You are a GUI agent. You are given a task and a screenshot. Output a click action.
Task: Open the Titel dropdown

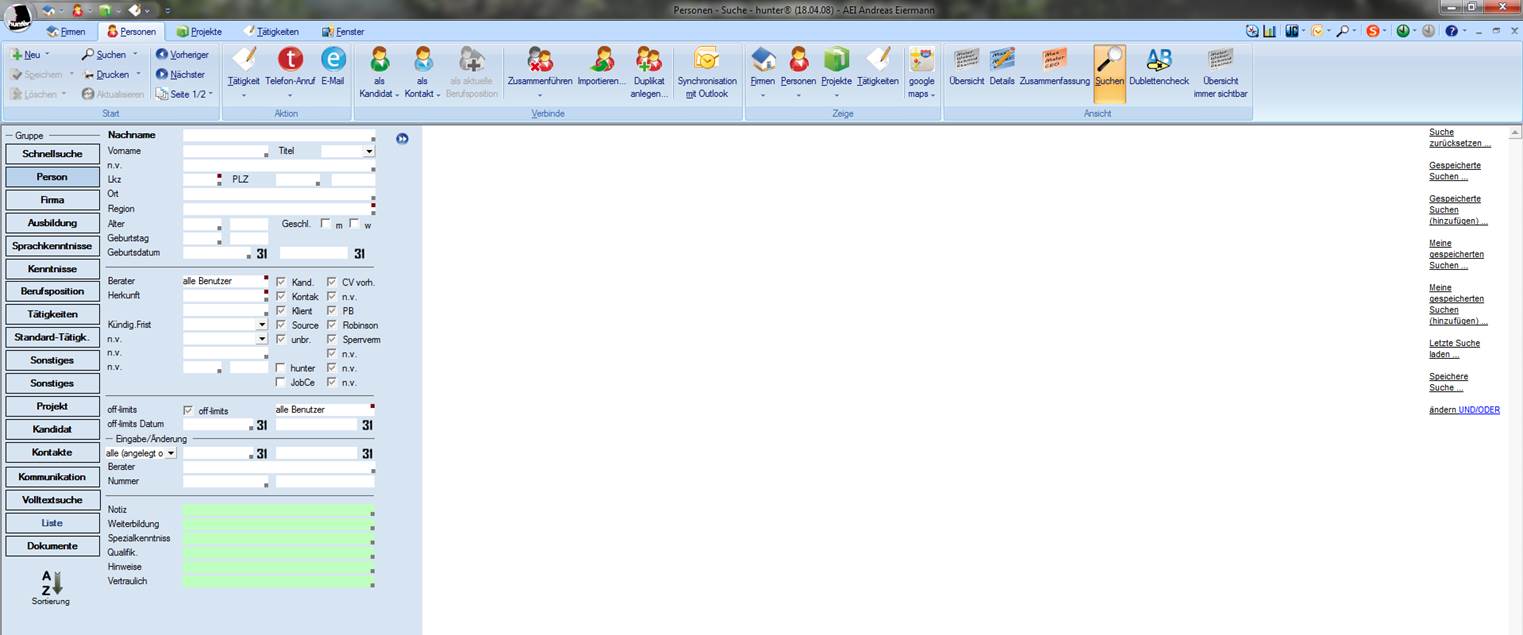pyautogui.click(x=369, y=151)
